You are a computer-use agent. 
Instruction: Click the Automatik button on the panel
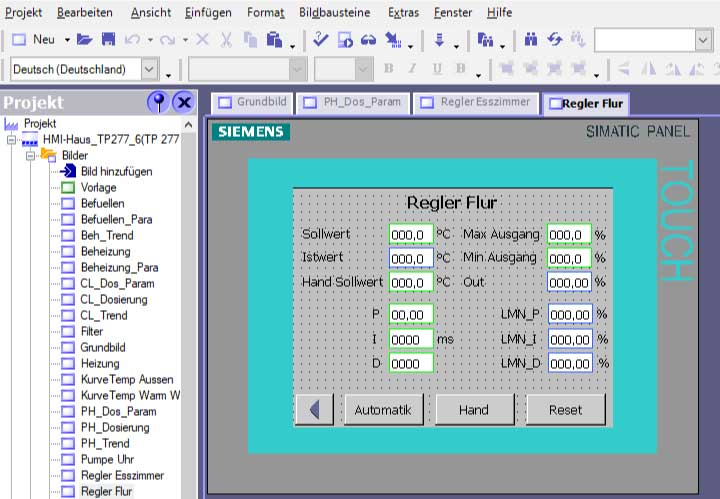click(x=383, y=410)
